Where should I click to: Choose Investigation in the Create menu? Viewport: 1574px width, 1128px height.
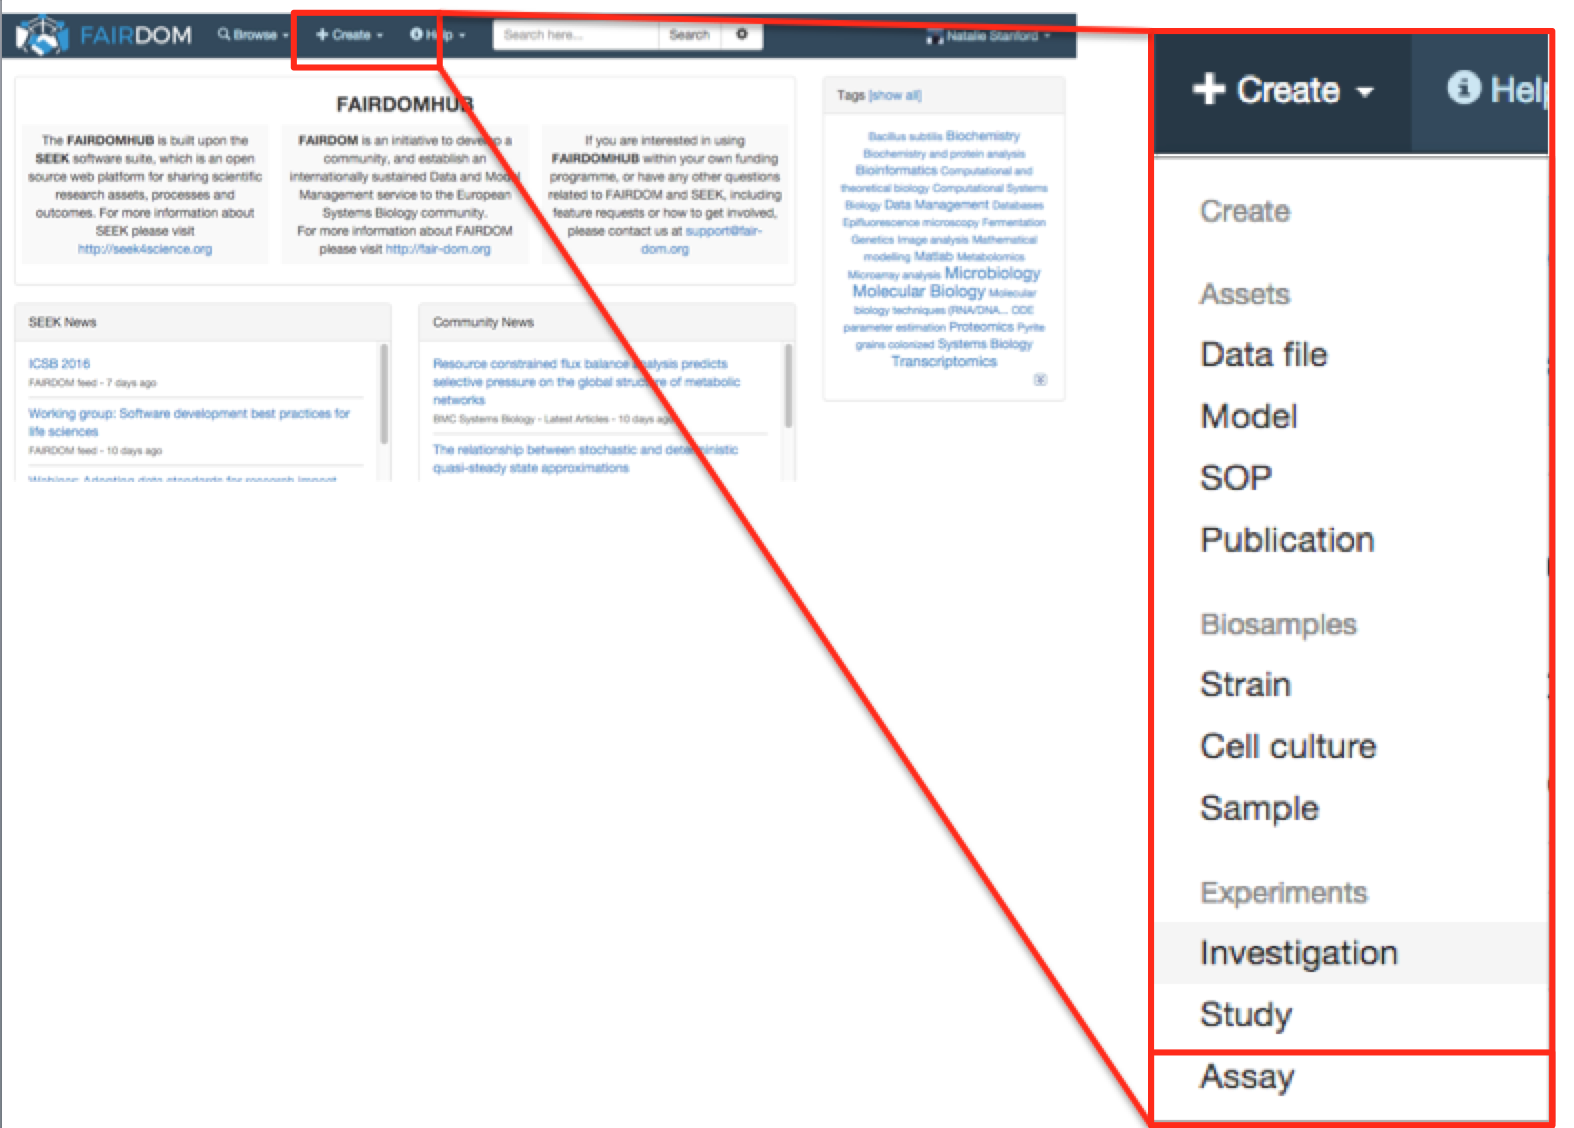pos(1298,953)
